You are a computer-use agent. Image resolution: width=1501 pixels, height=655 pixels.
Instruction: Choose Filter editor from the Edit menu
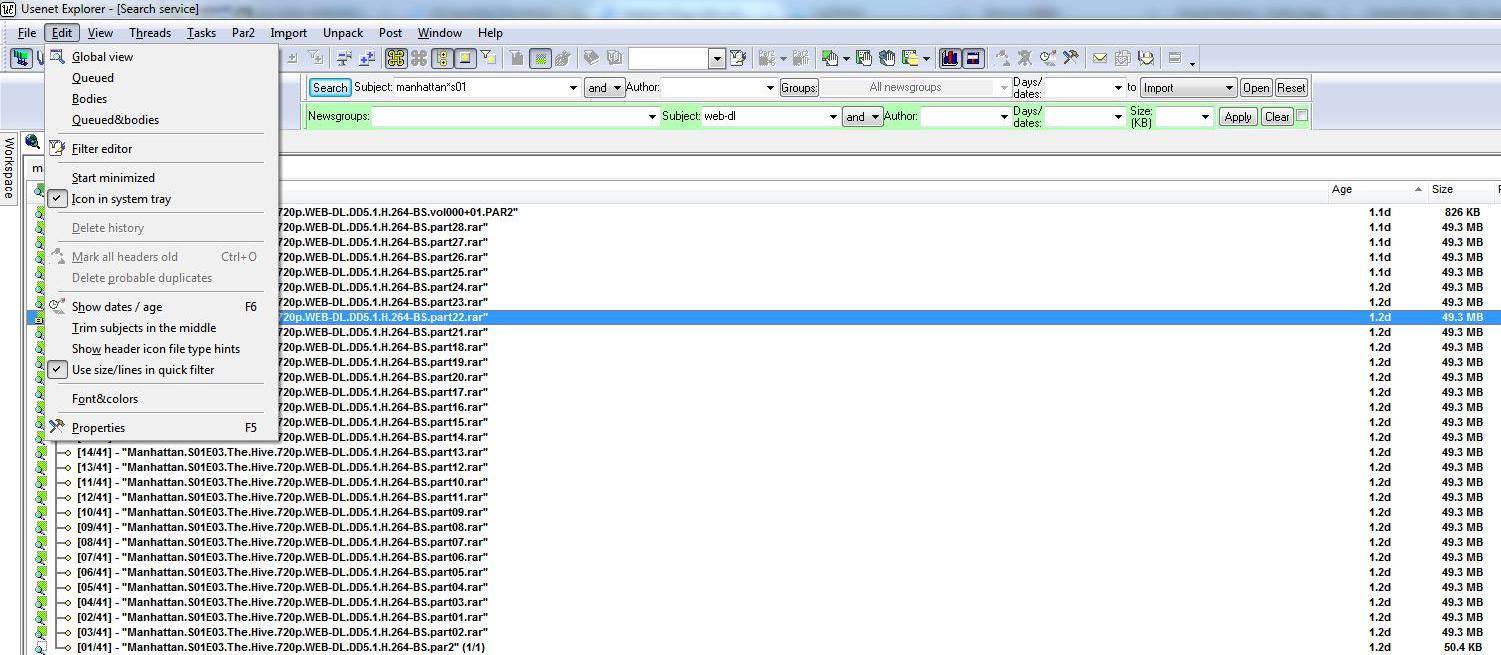coord(102,149)
